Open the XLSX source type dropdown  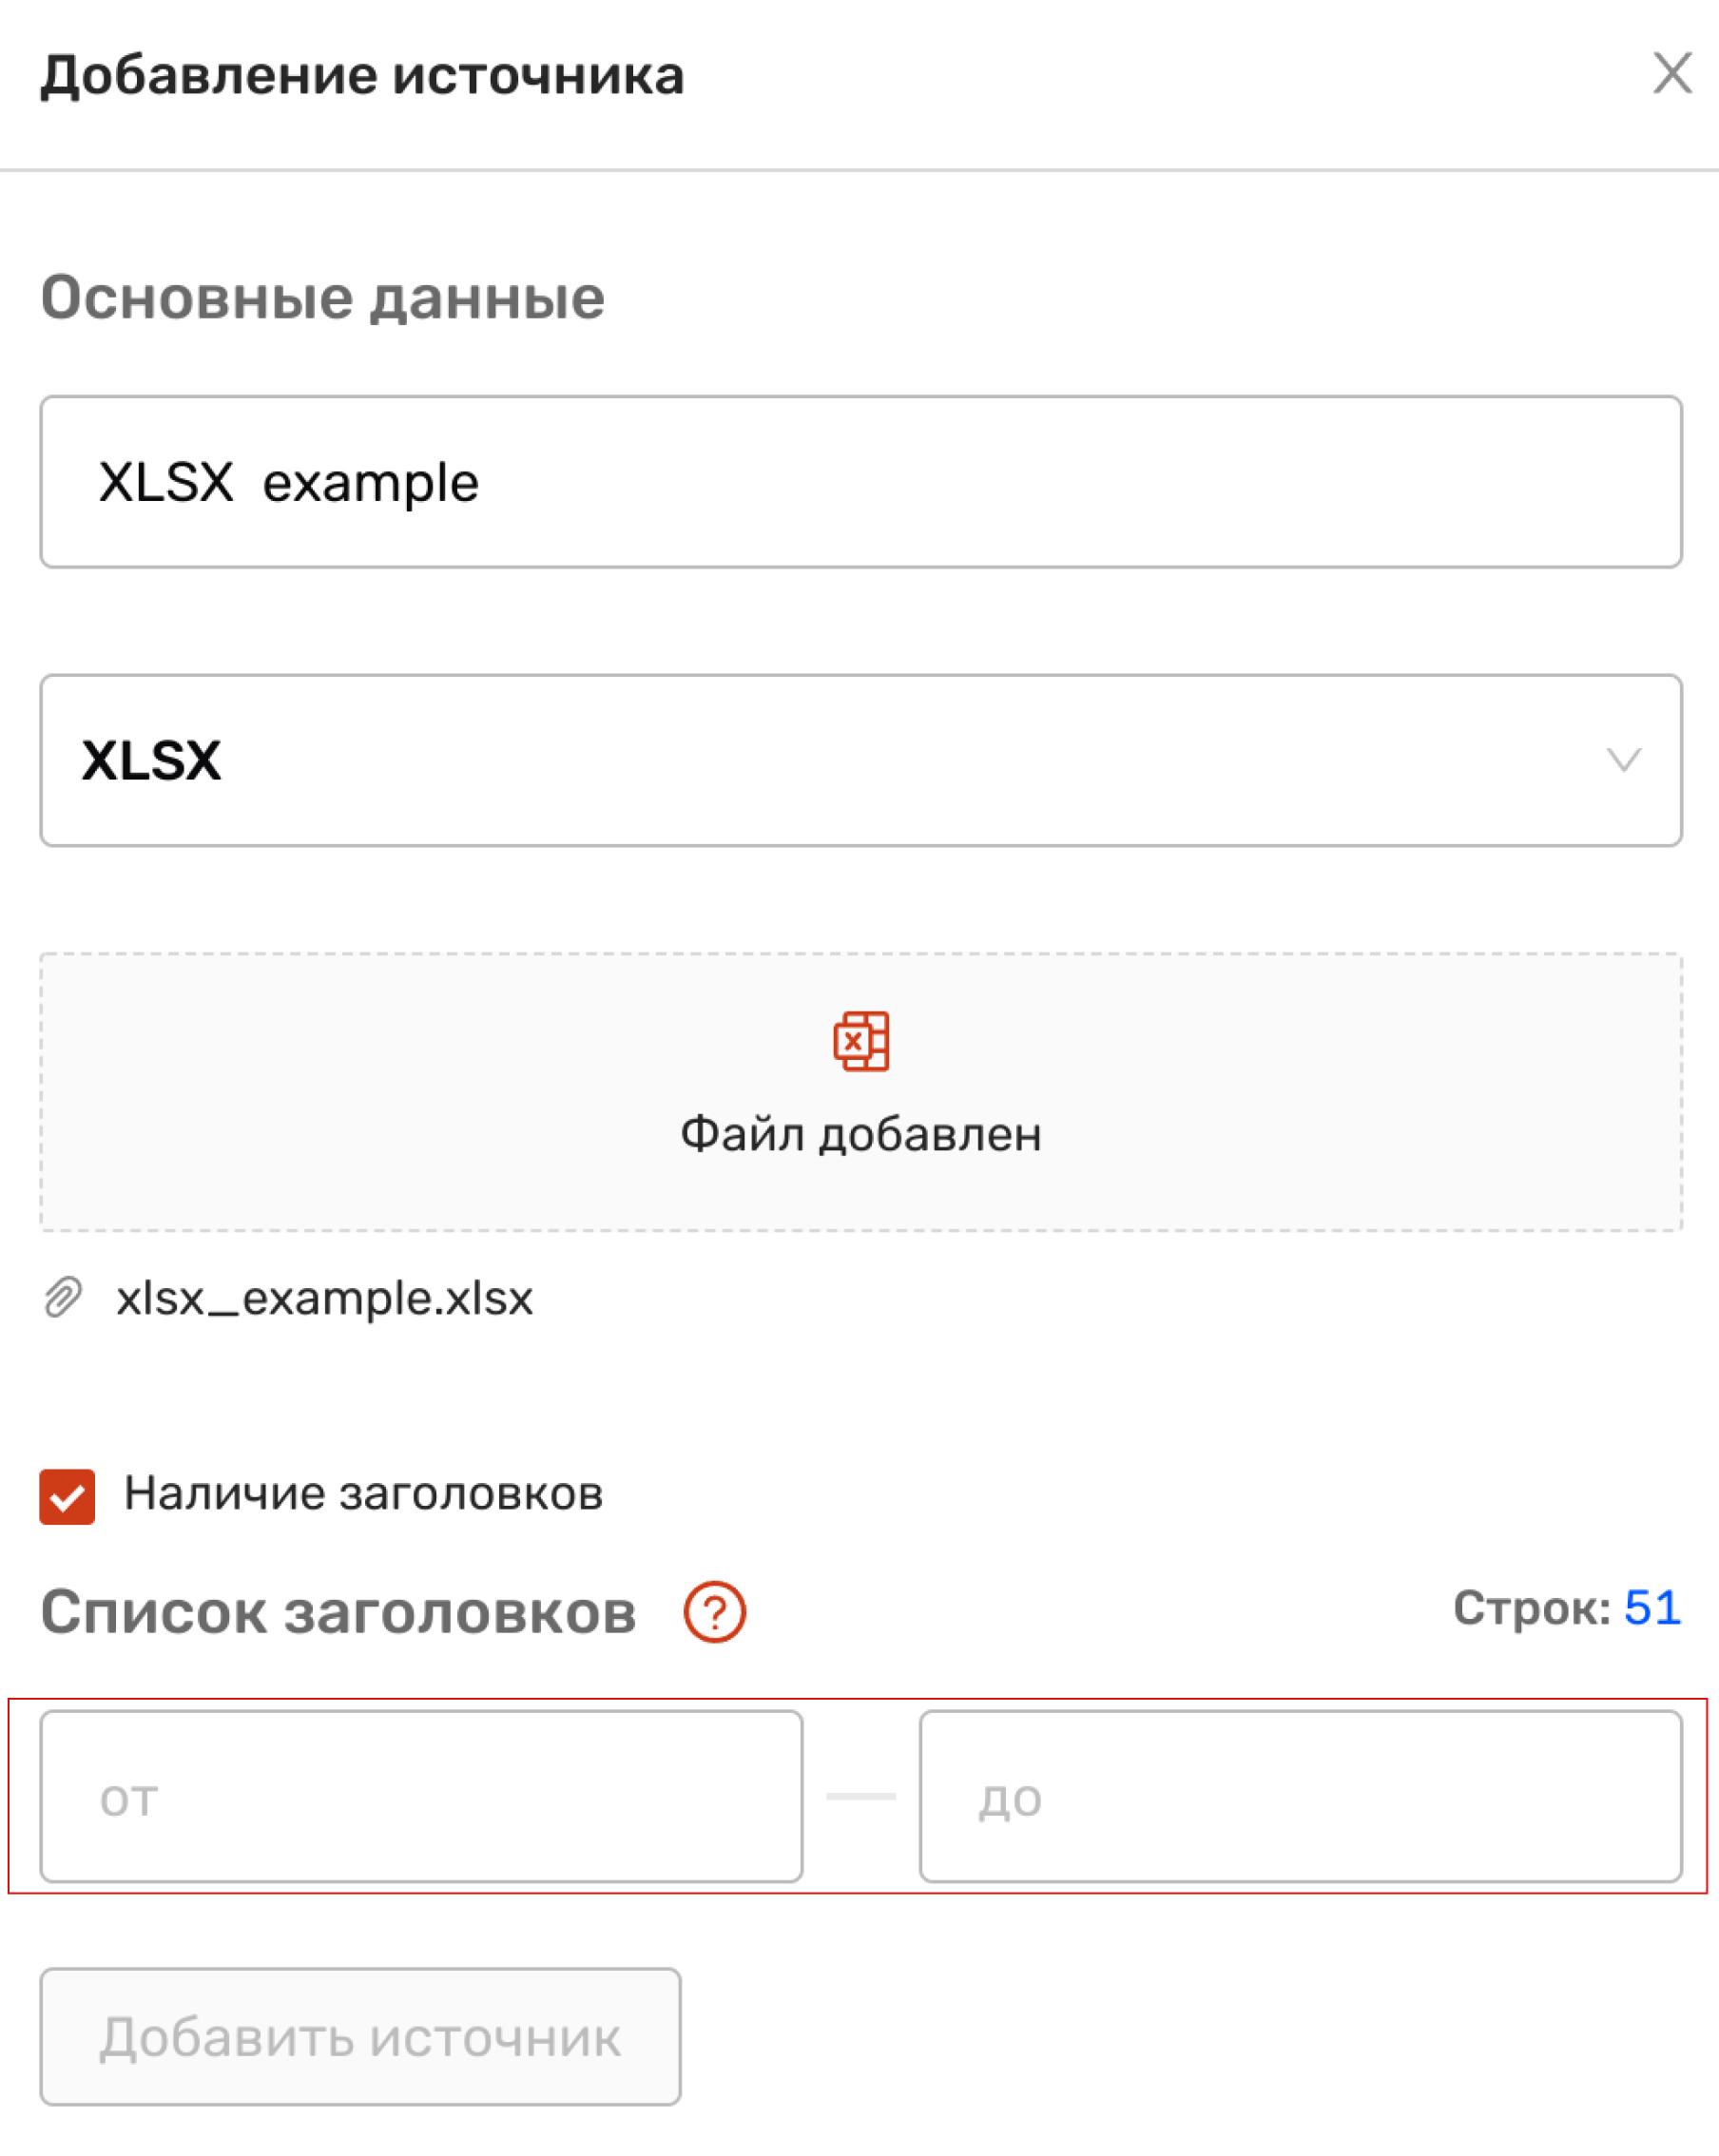(x=860, y=760)
